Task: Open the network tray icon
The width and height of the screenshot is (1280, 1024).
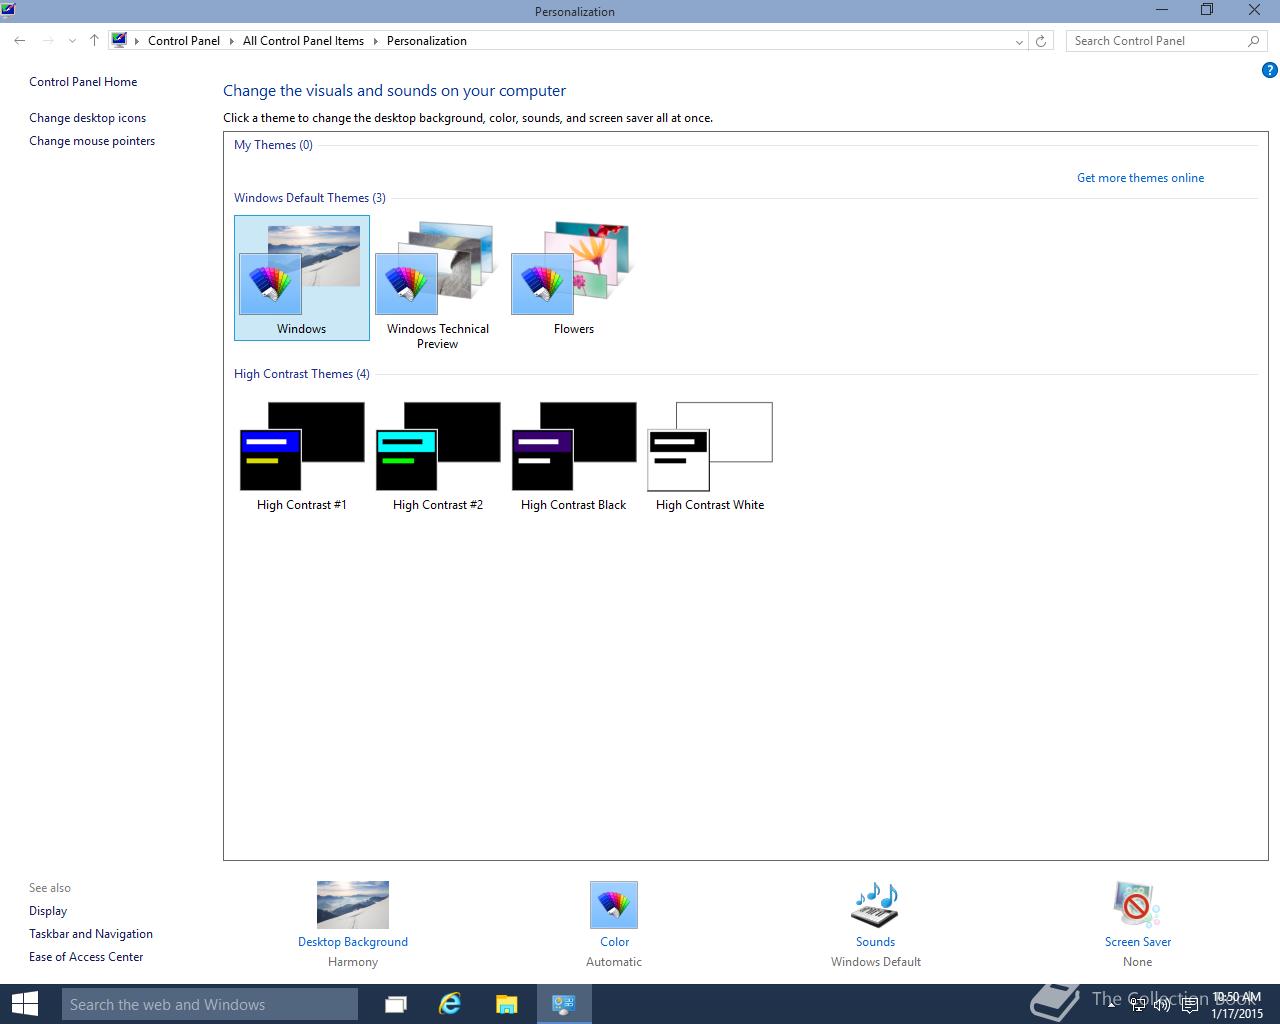Action: [1138, 1005]
